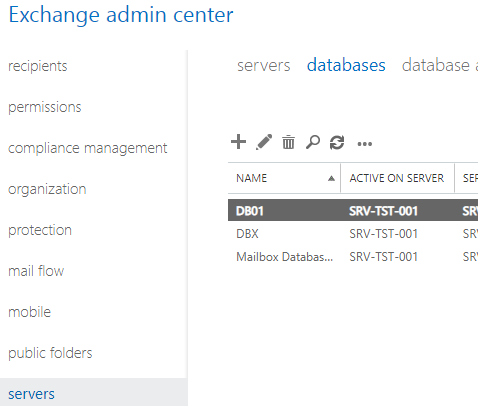This screenshot has width=478, height=406.
Task: Click the trash can delete icon
Action: click(x=288, y=142)
